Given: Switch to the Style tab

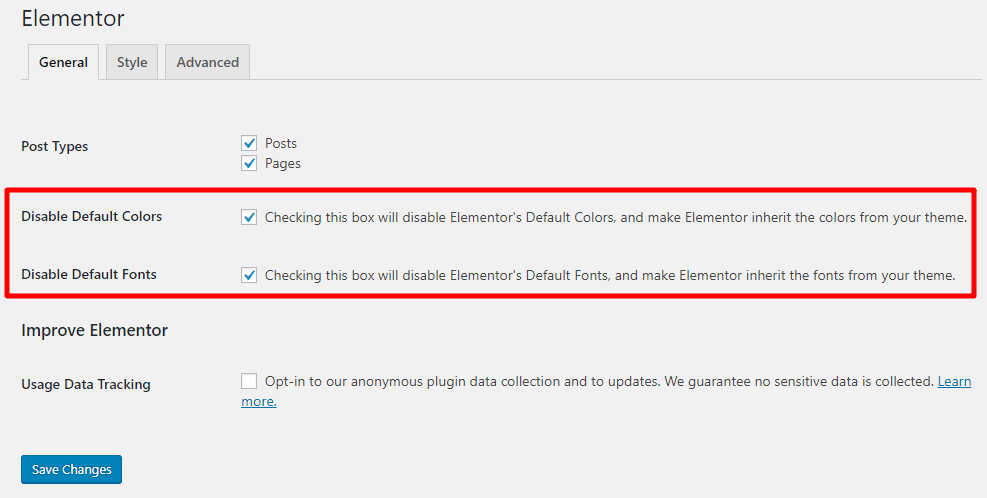Looking at the screenshot, I should pos(132,62).
